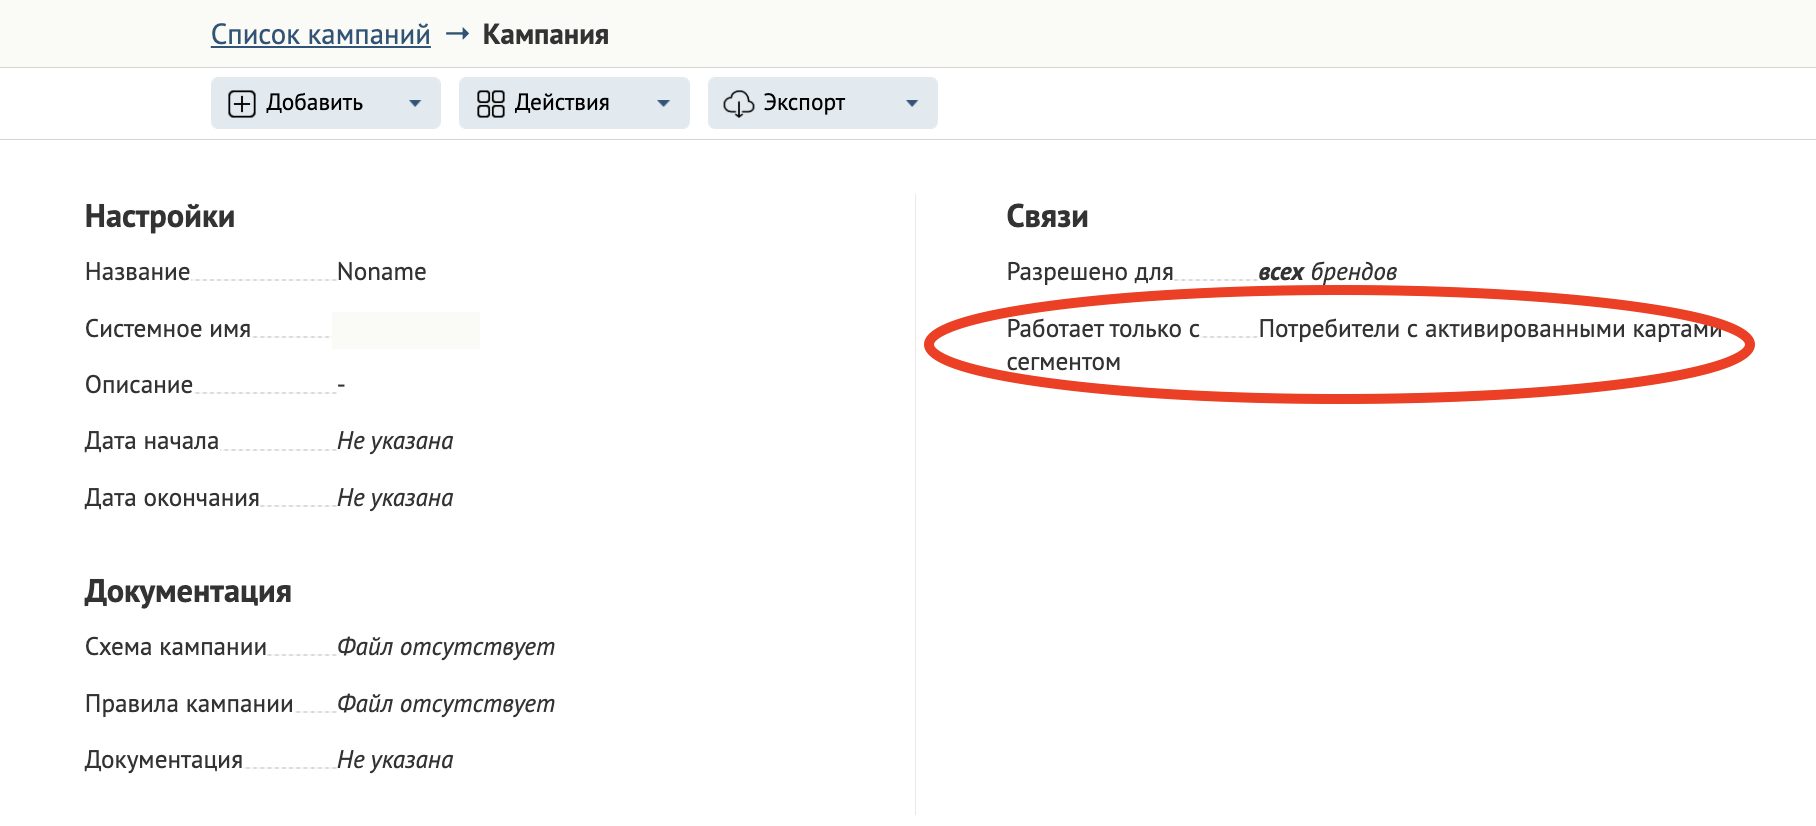Click Потребители с активированными картами segment value
1816x826 pixels.
(1490, 329)
